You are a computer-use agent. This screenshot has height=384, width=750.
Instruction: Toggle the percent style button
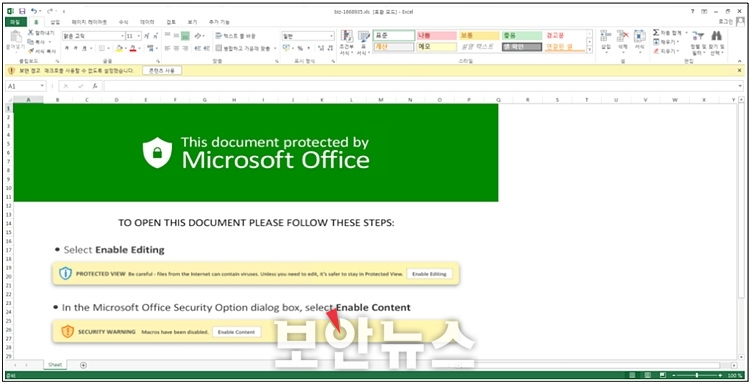point(300,48)
